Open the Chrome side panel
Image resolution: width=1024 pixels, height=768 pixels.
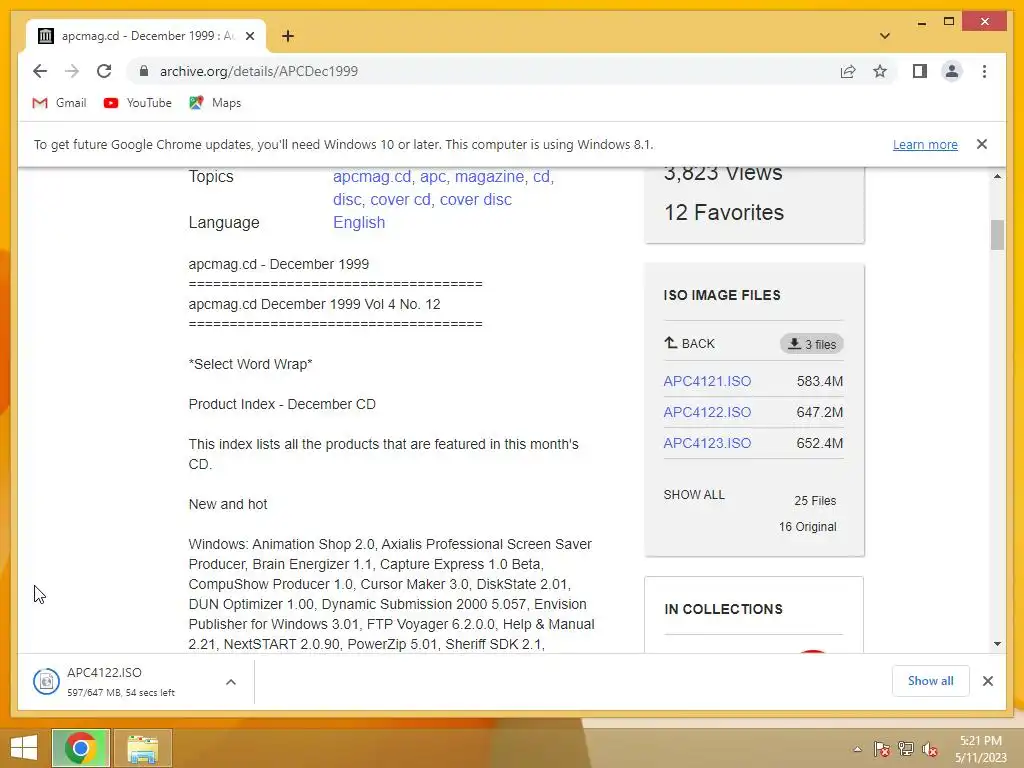[x=920, y=71]
